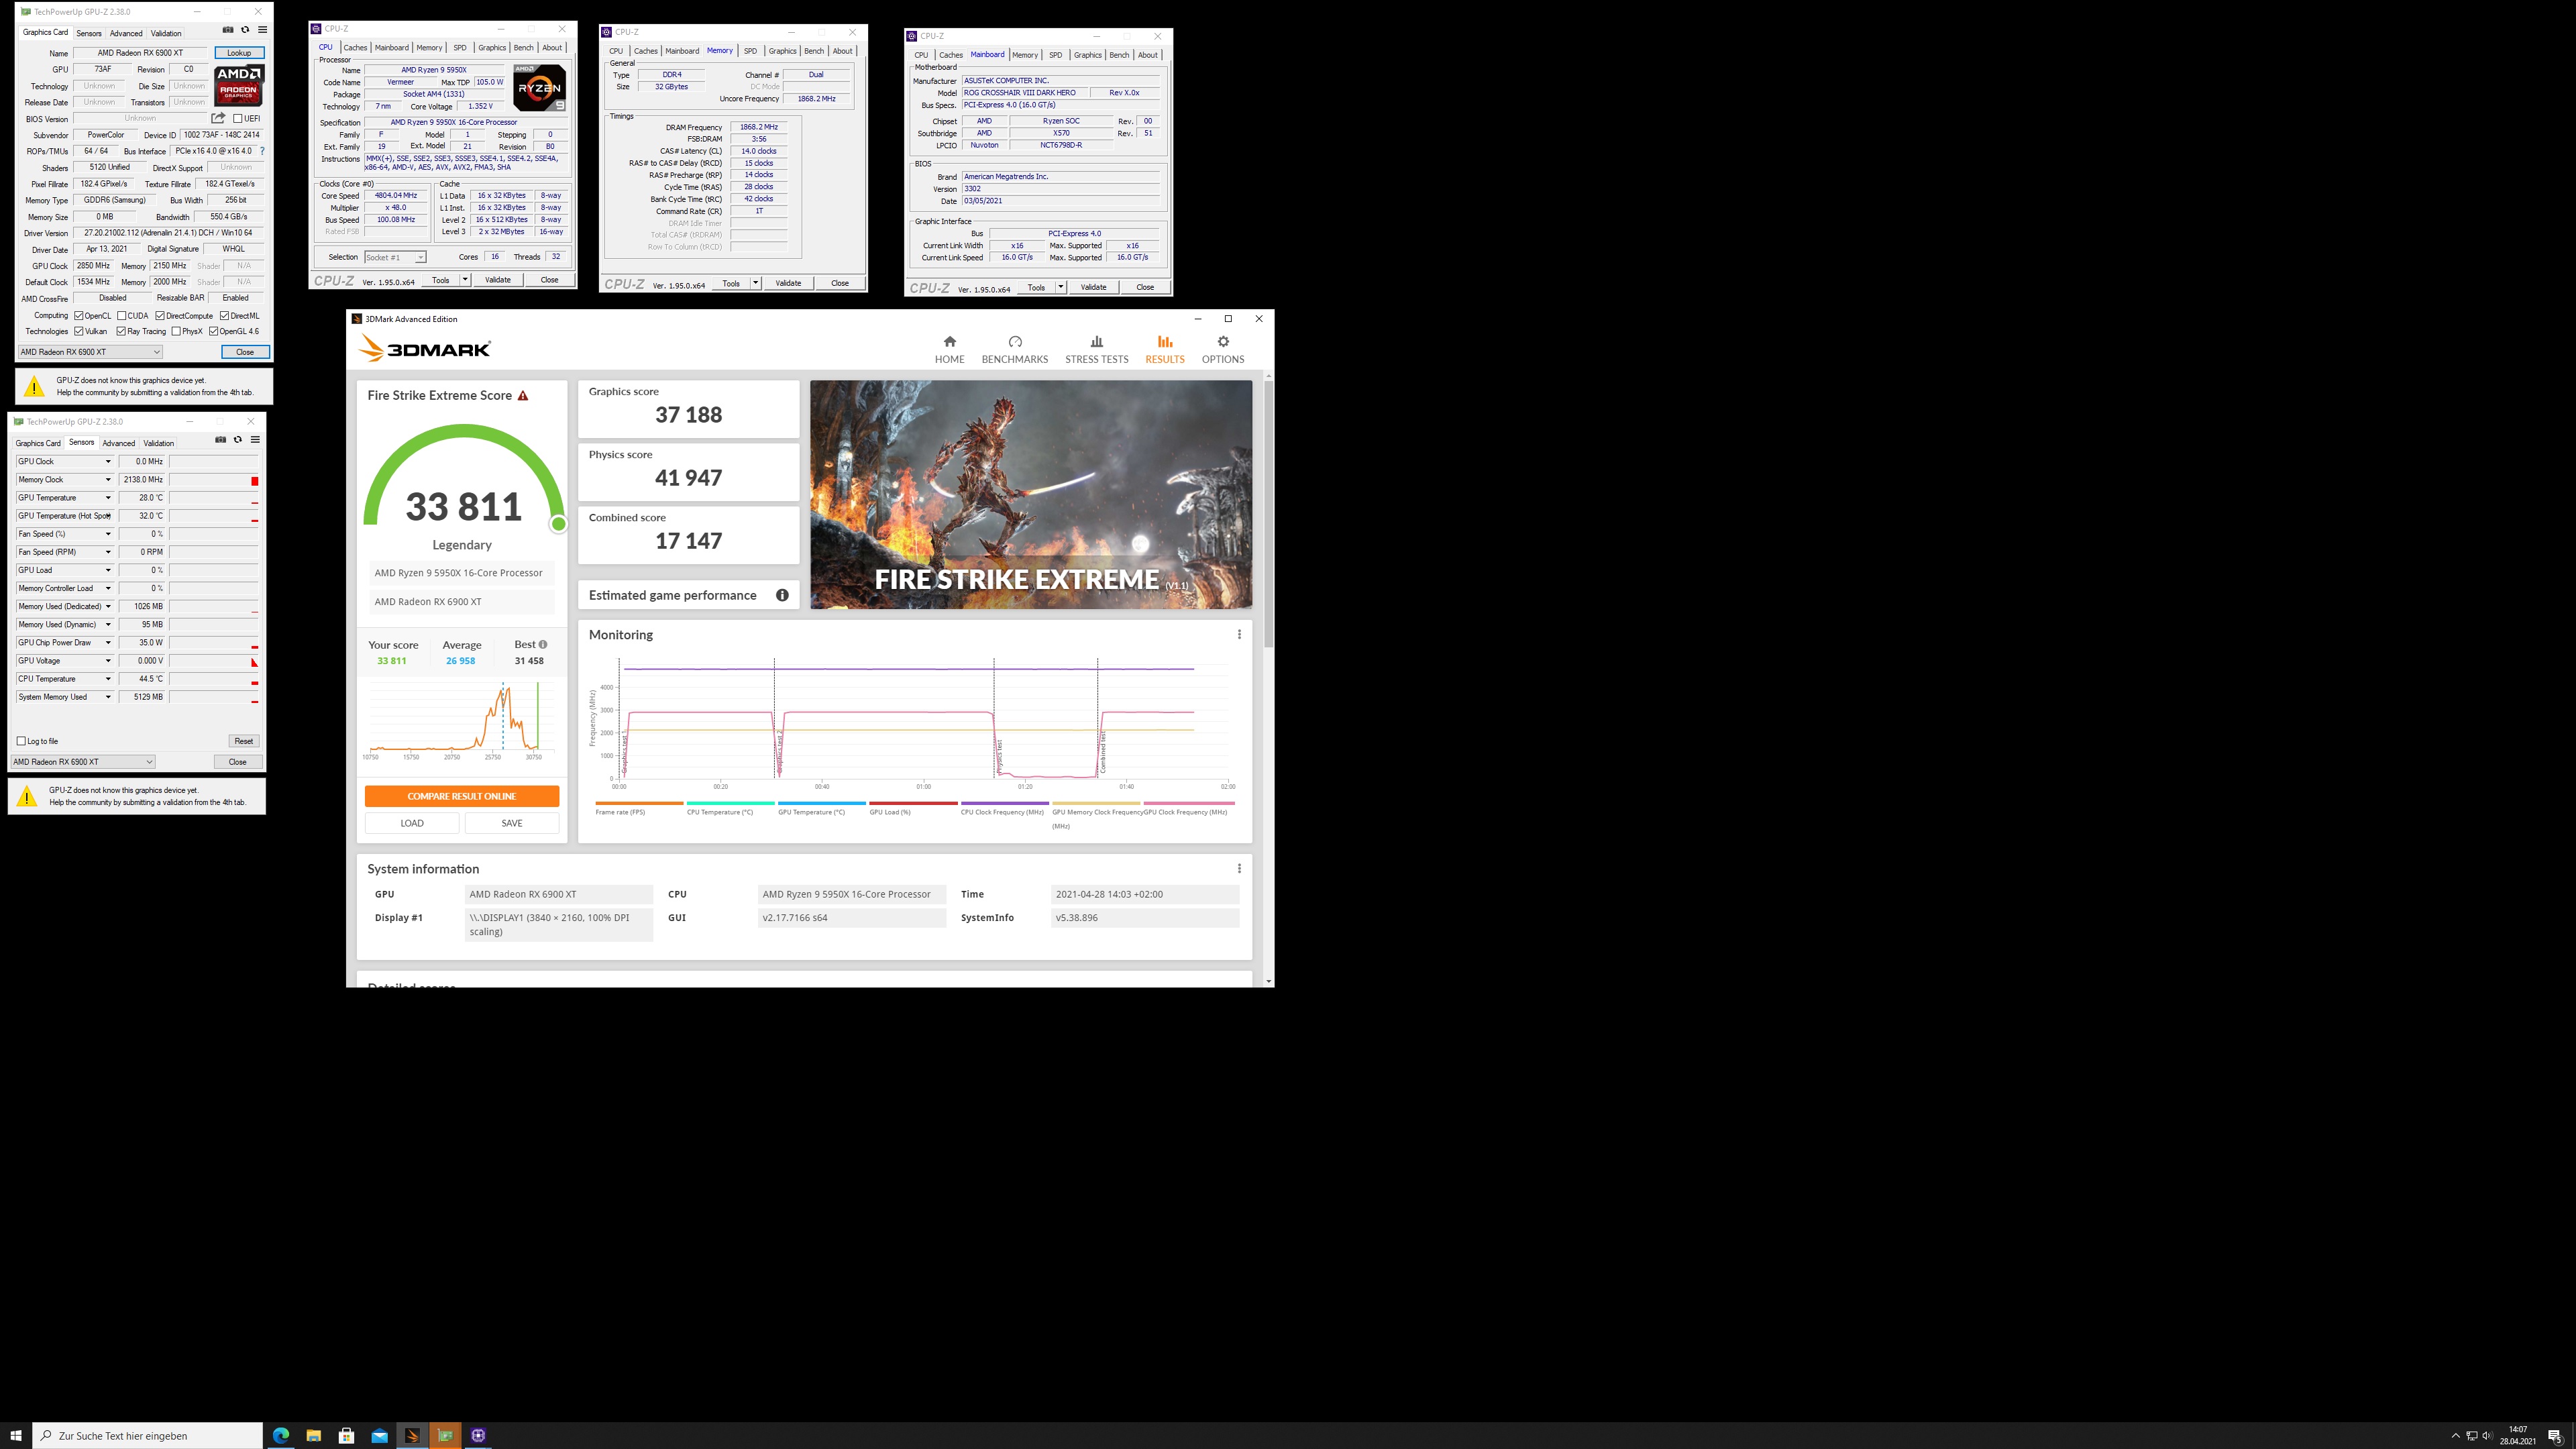The height and width of the screenshot is (1449, 2576).
Task: Open File Explorer from the taskbar
Action: [313, 1435]
